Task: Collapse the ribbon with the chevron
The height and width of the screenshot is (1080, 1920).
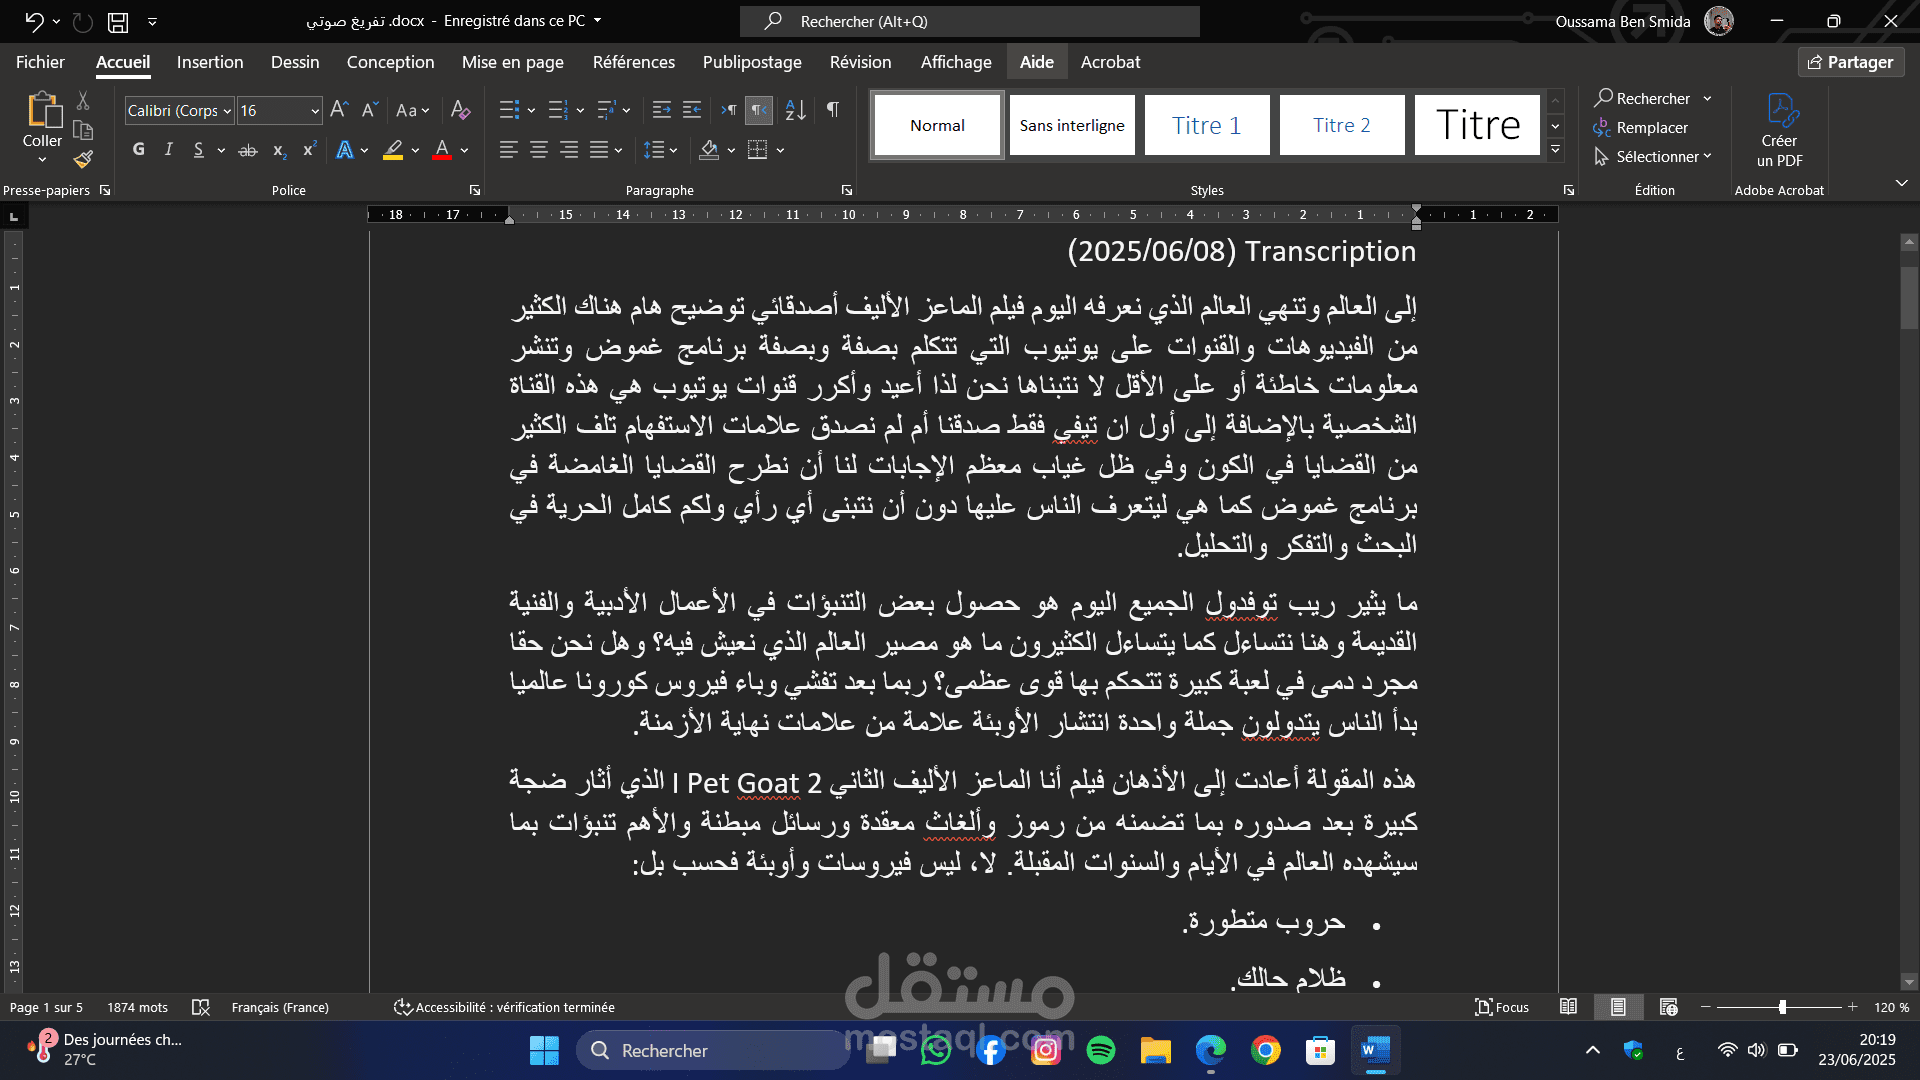Action: tap(1901, 183)
